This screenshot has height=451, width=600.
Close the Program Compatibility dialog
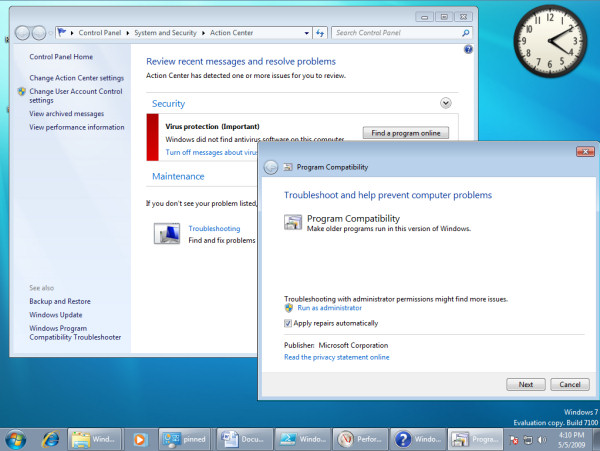(x=585, y=152)
